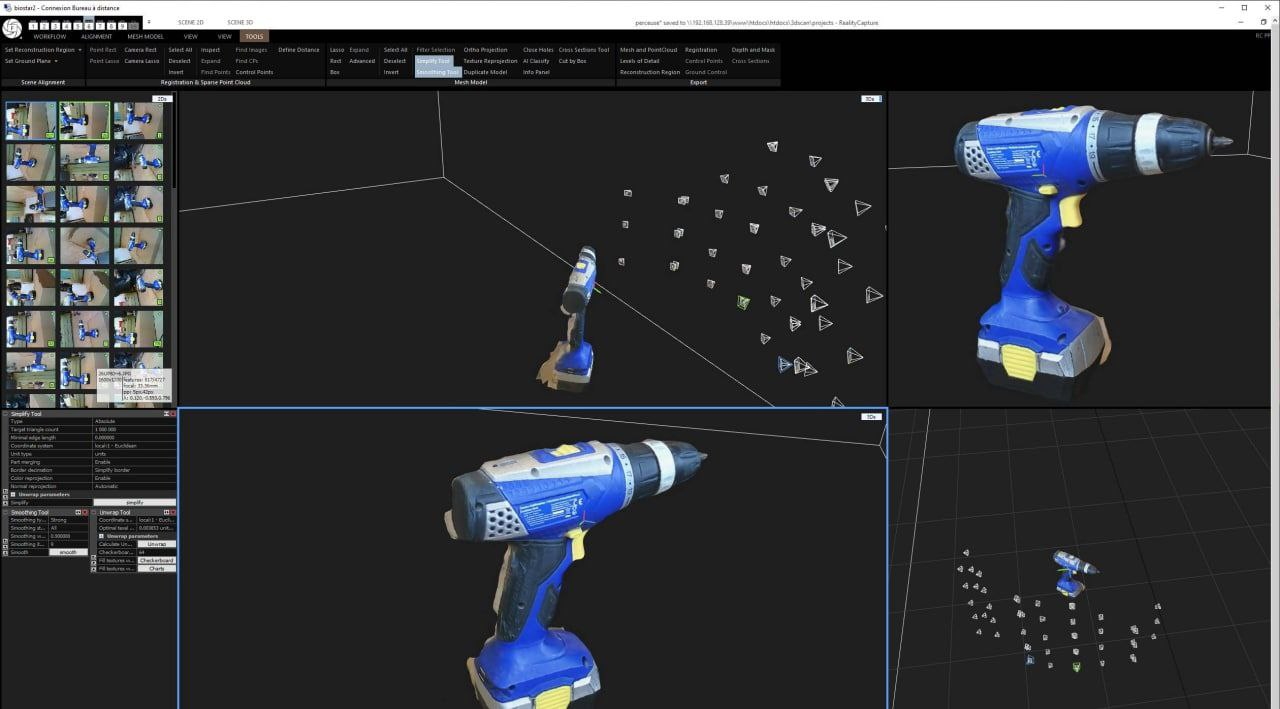Image resolution: width=1280 pixels, height=709 pixels.
Task: Collapse the Simplify Tool panel header
Action: point(5,414)
